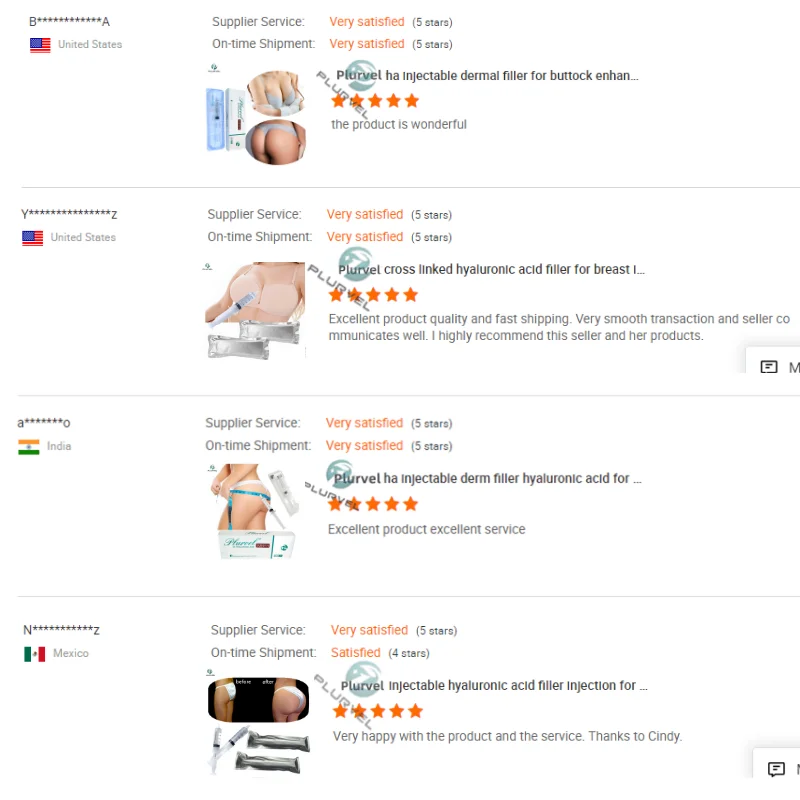Click 'Satisfied' on-time shipment rating for Mexico review
Viewport: 800px width, 800px height.
tap(356, 653)
